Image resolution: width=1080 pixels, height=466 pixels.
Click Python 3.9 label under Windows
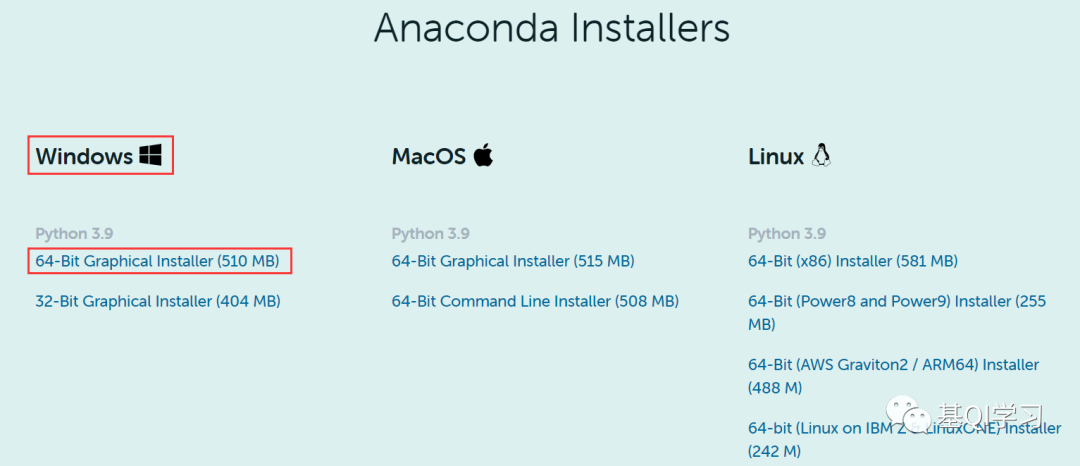(x=74, y=234)
